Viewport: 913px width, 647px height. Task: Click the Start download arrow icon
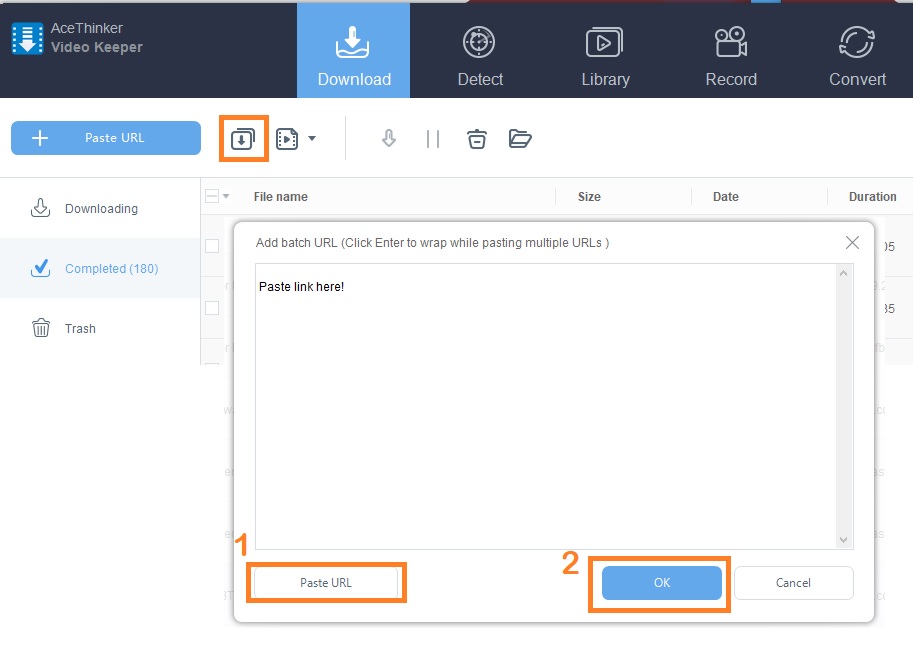[389, 138]
